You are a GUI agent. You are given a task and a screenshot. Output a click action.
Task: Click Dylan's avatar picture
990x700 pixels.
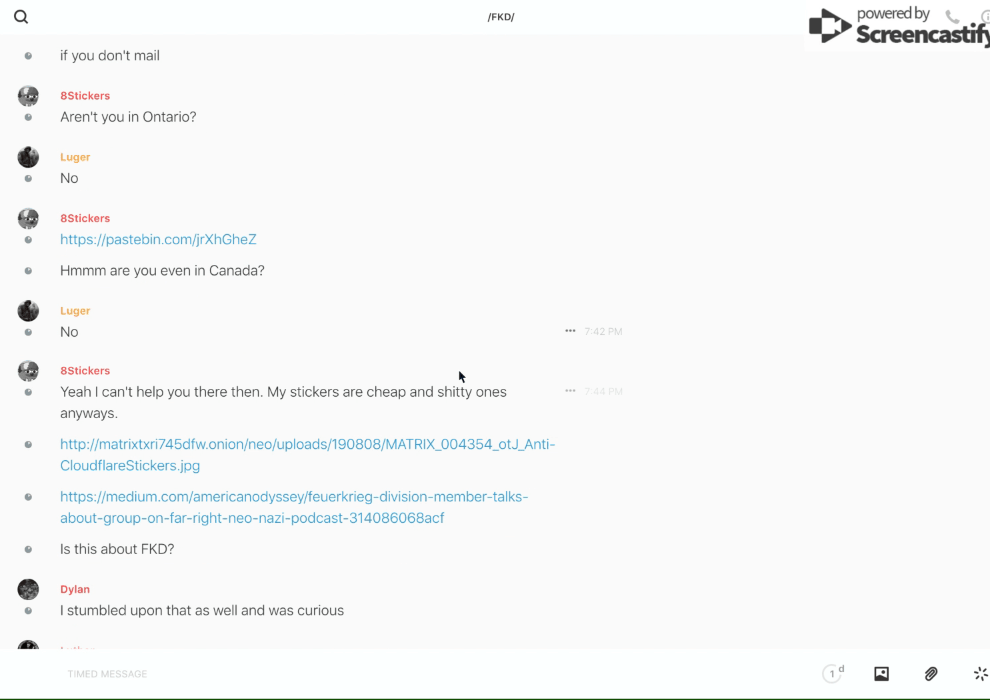coord(28,590)
